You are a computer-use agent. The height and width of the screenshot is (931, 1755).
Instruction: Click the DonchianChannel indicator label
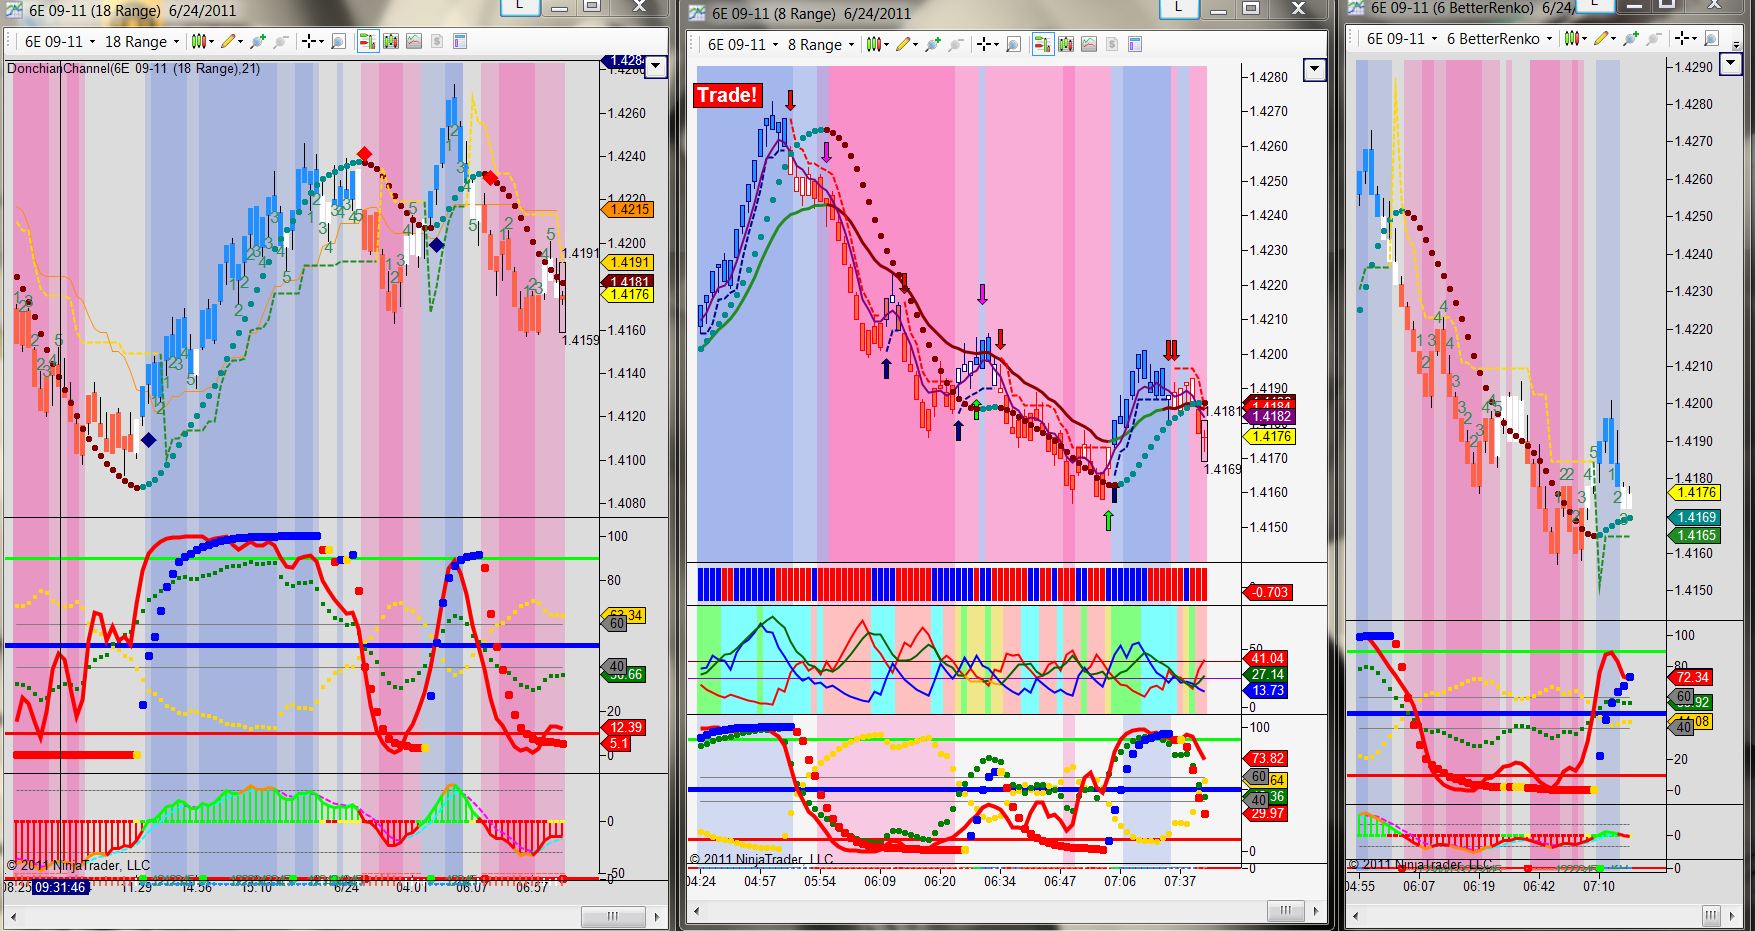tap(134, 69)
